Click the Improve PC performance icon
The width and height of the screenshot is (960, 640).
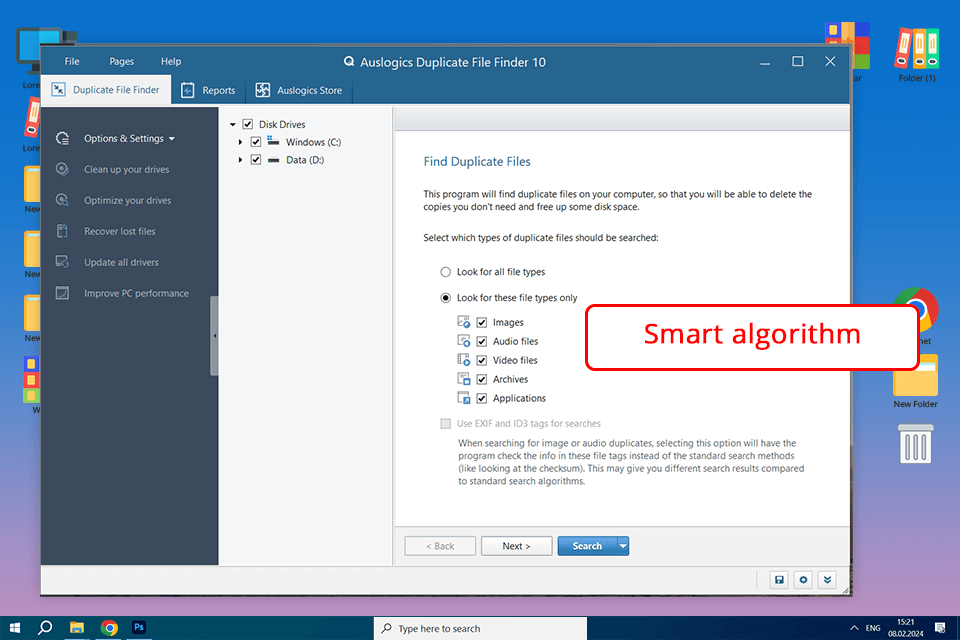(62, 293)
